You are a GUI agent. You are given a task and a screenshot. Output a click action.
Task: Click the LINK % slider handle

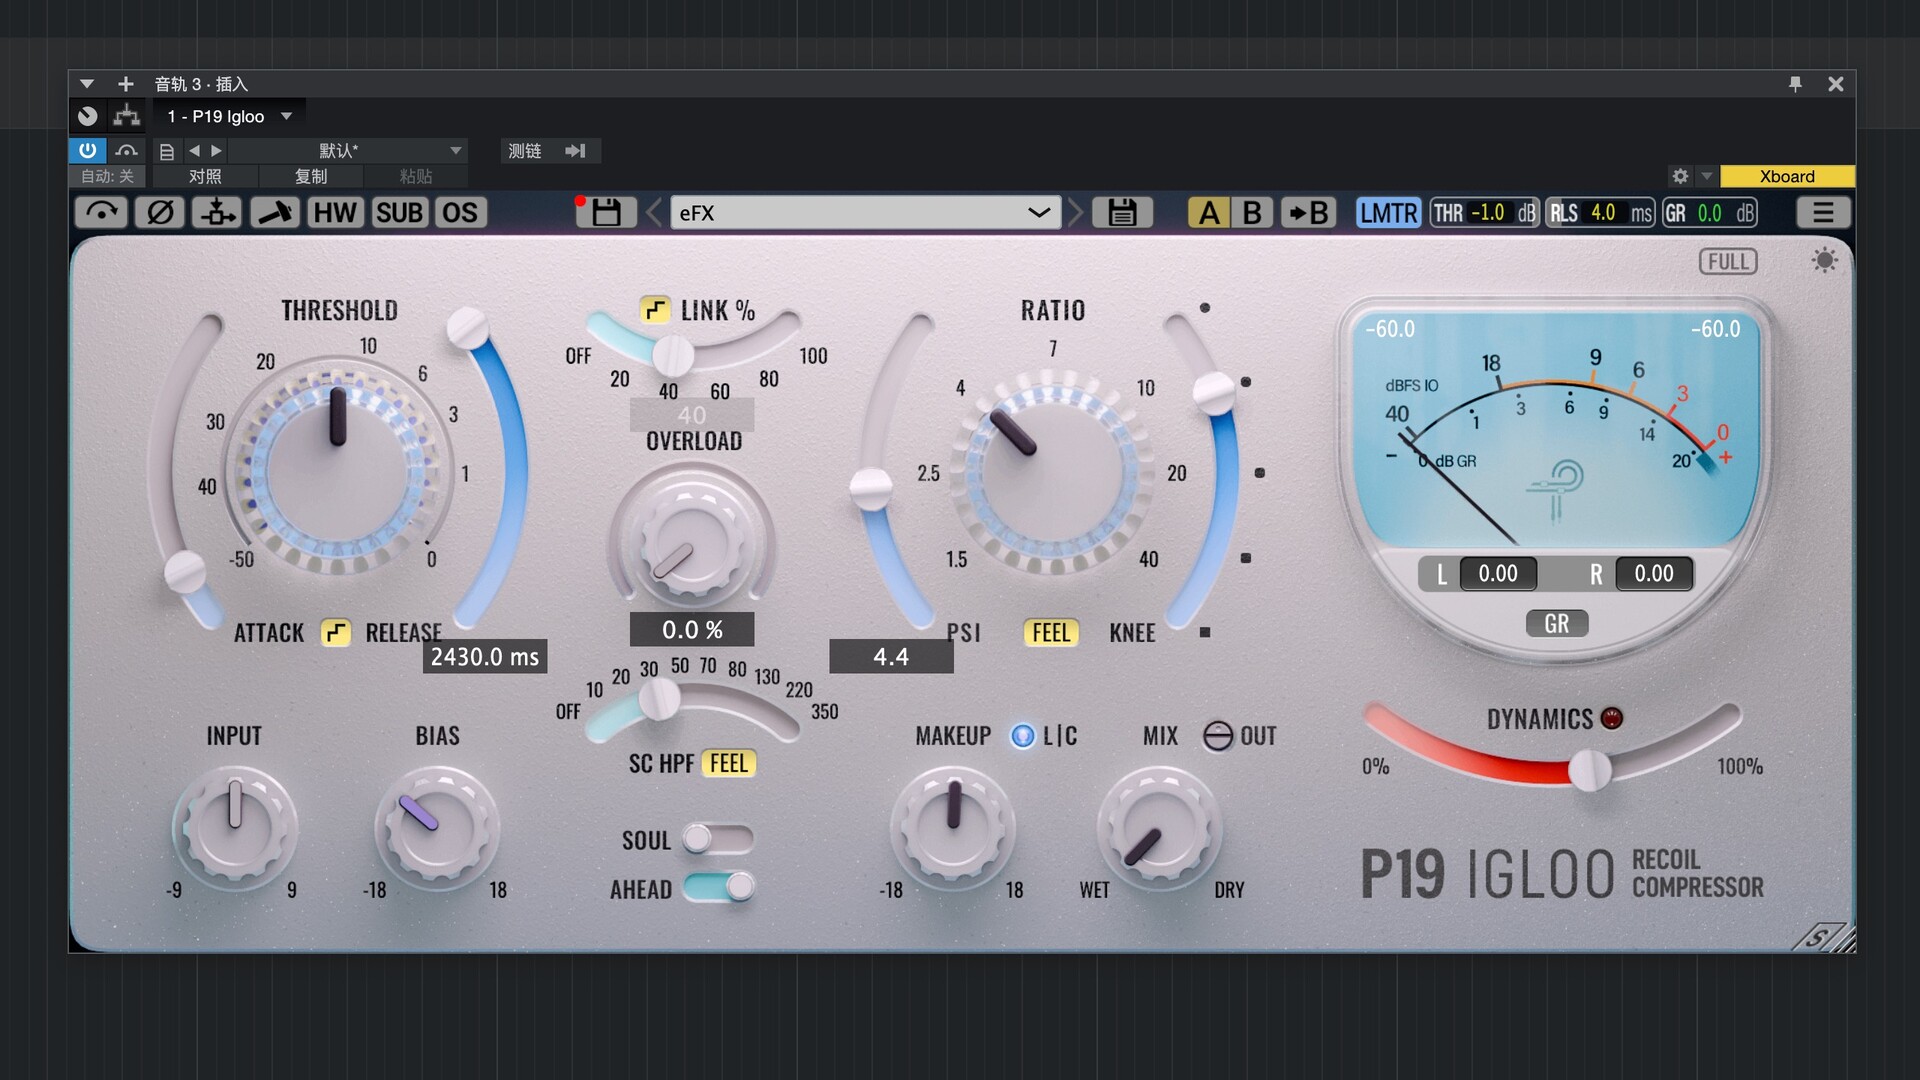[673, 355]
